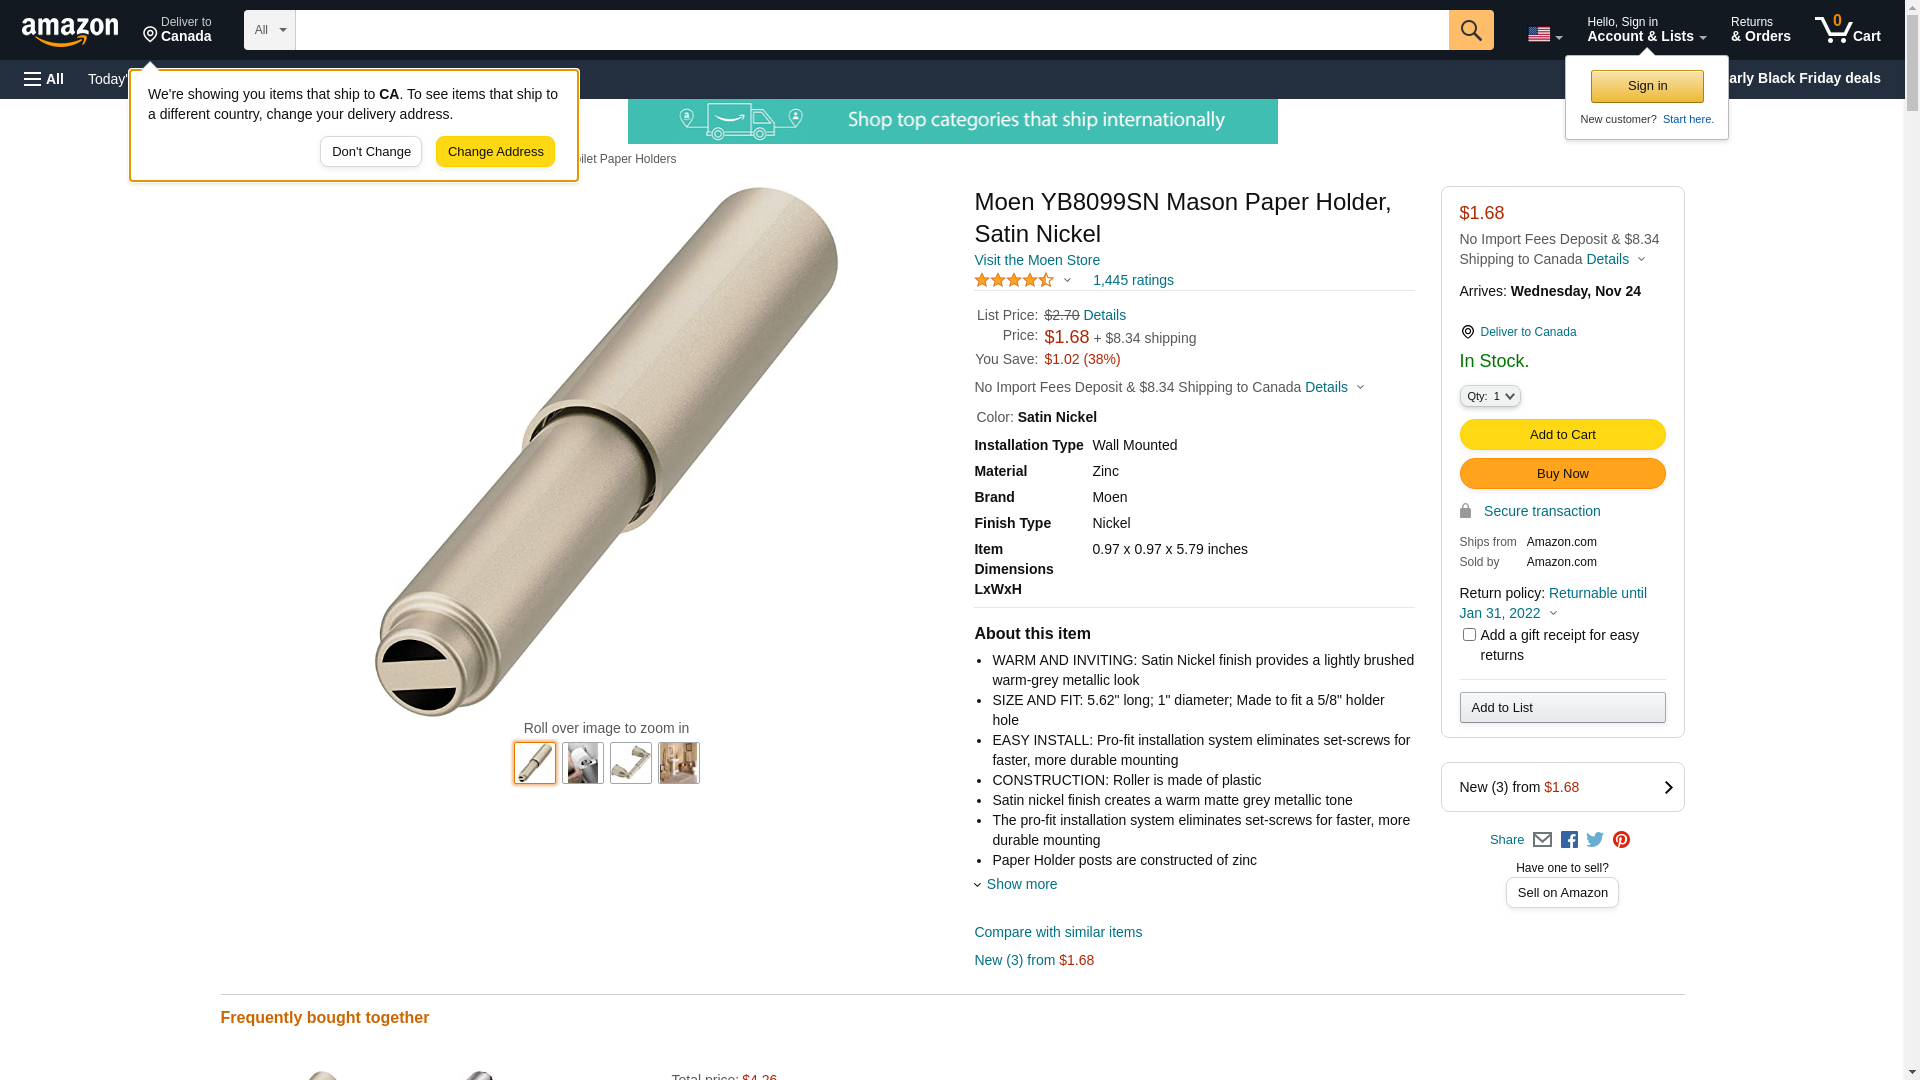The height and width of the screenshot is (1080, 1920).
Task: Select the second product thumbnail image
Action: [583, 763]
